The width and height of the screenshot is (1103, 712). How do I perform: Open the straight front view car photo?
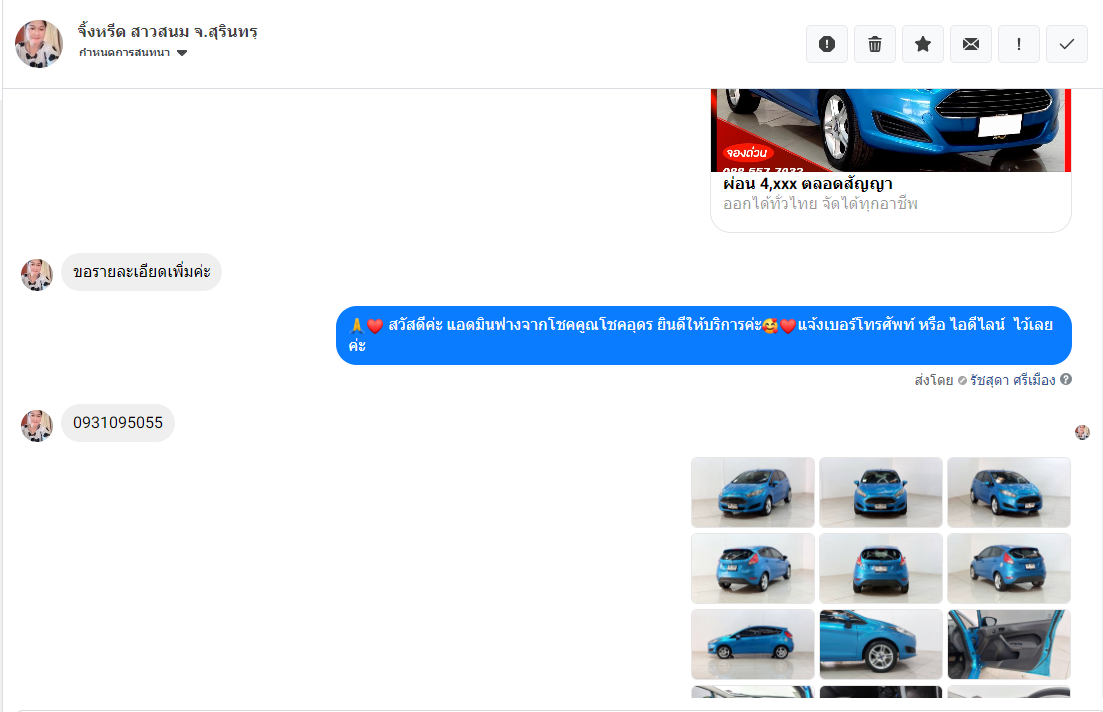pos(881,492)
